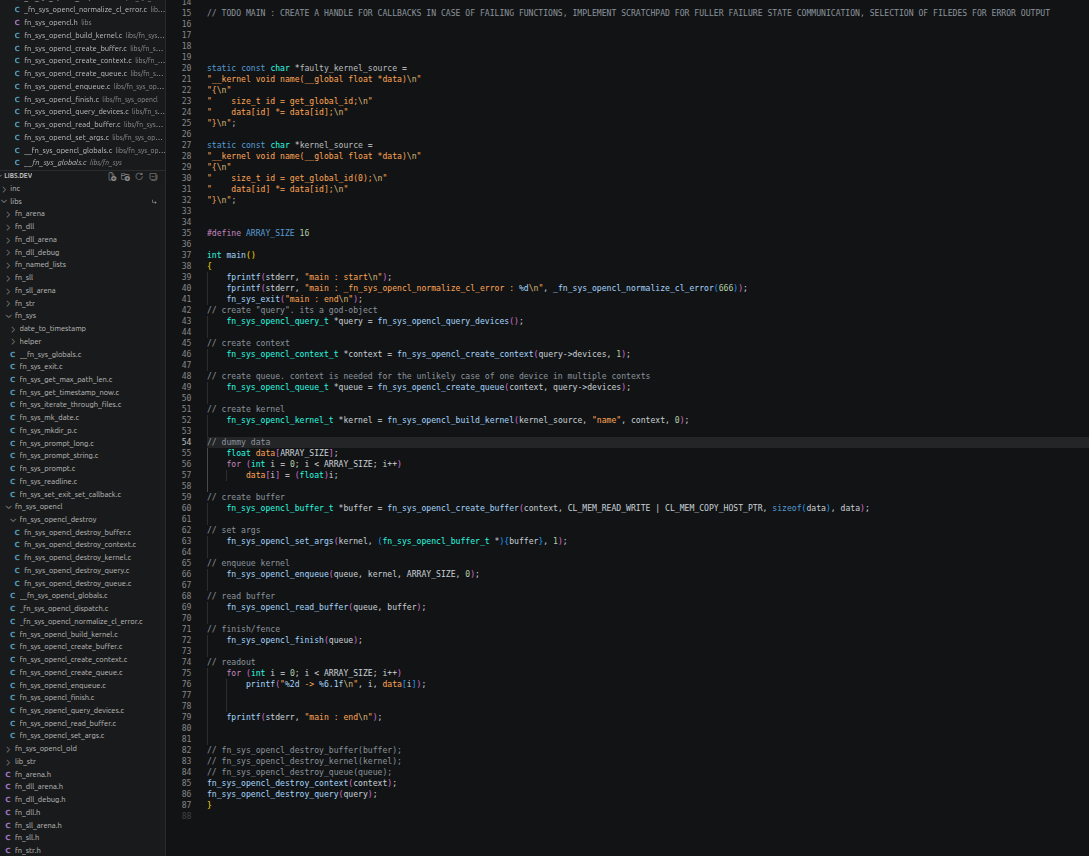Open fn_sys_mk_date.c
The width and height of the screenshot is (1089, 856).
49,417
